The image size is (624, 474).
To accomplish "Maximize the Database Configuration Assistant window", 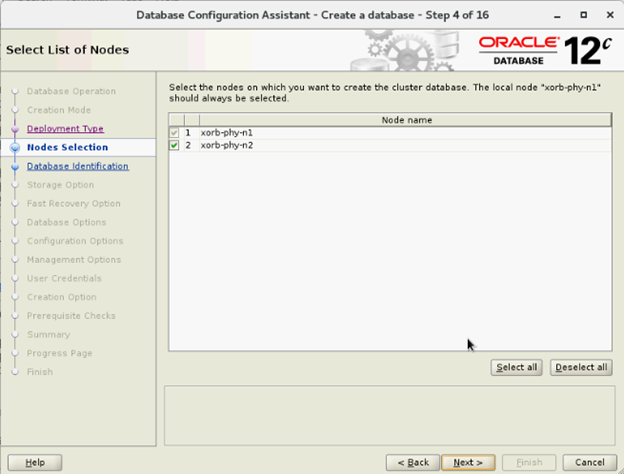I will pos(583,15).
